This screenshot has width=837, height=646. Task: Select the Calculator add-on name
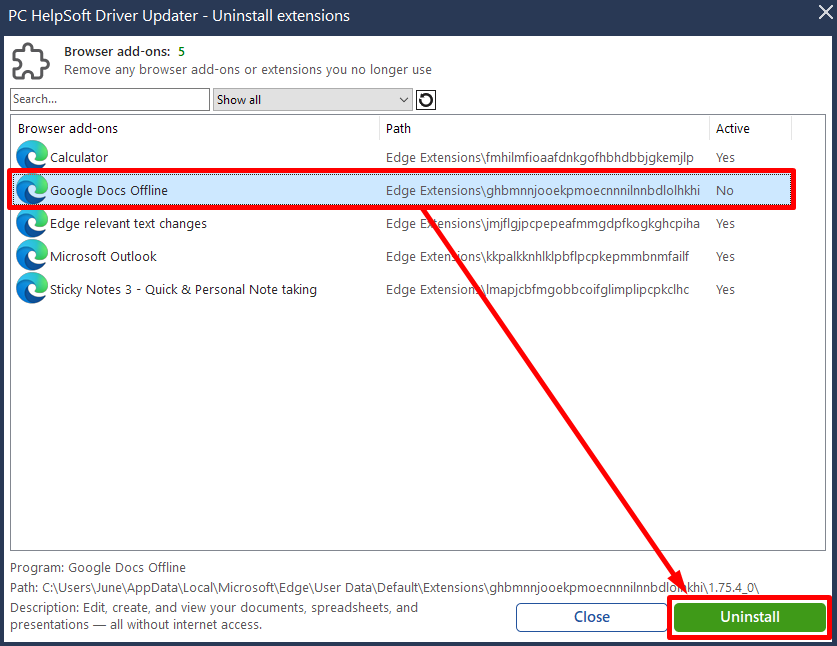pyautogui.click(x=79, y=157)
